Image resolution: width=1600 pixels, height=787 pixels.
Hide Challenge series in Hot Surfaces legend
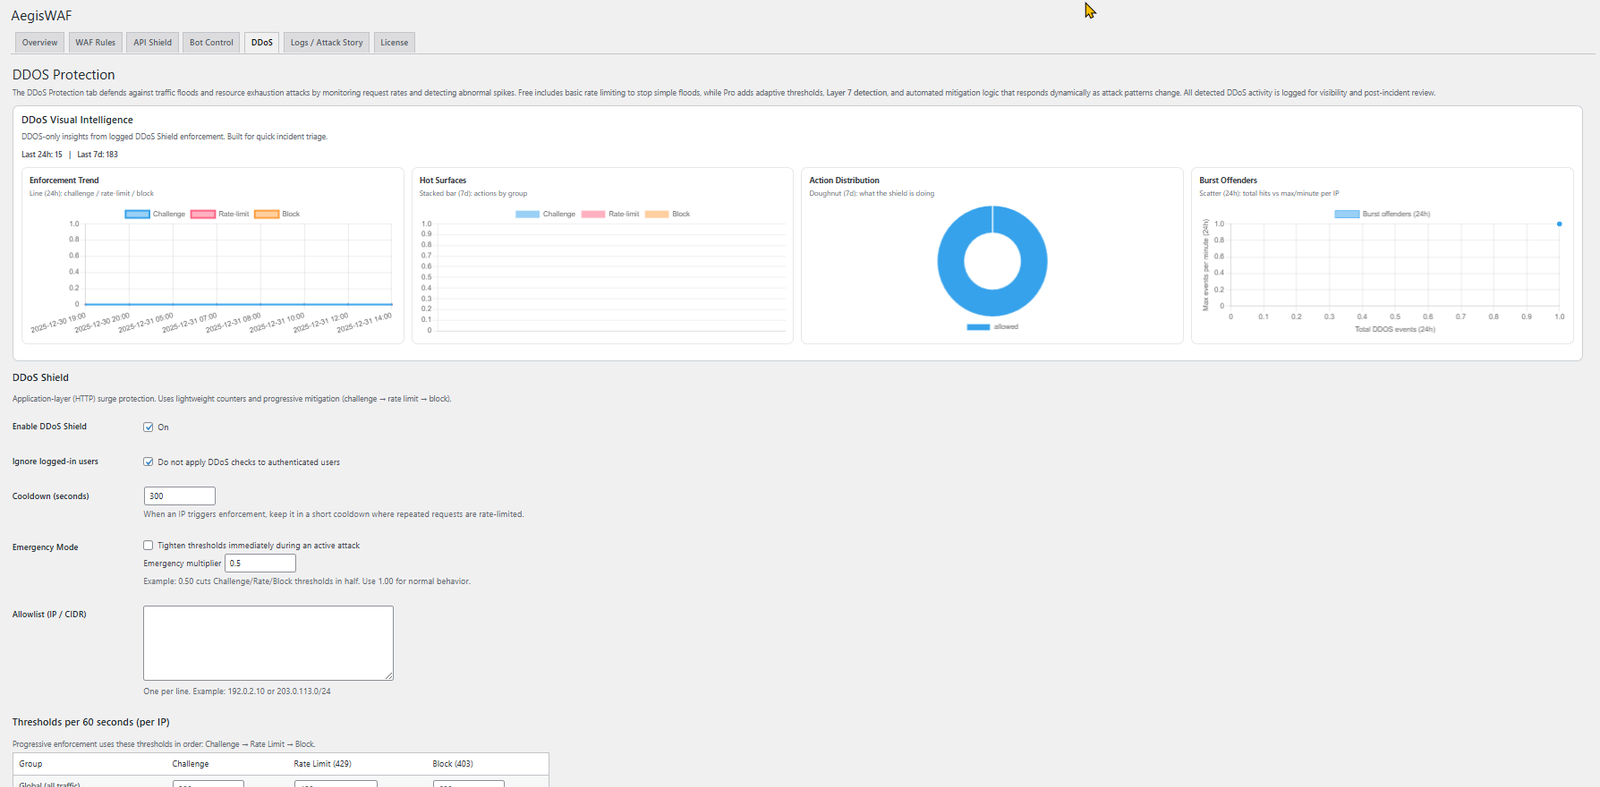click(528, 214)
